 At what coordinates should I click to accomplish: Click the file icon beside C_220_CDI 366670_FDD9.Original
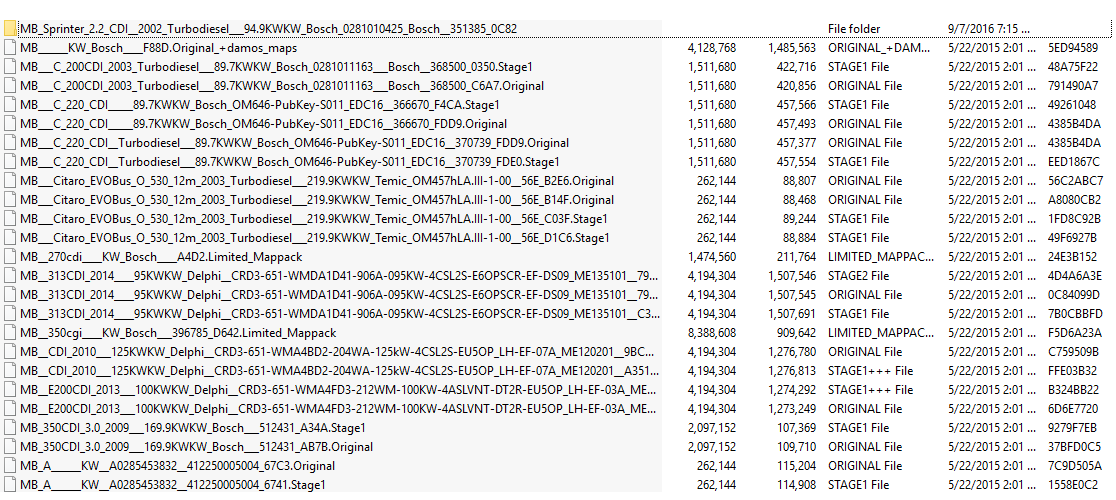[x=9, y=124]
